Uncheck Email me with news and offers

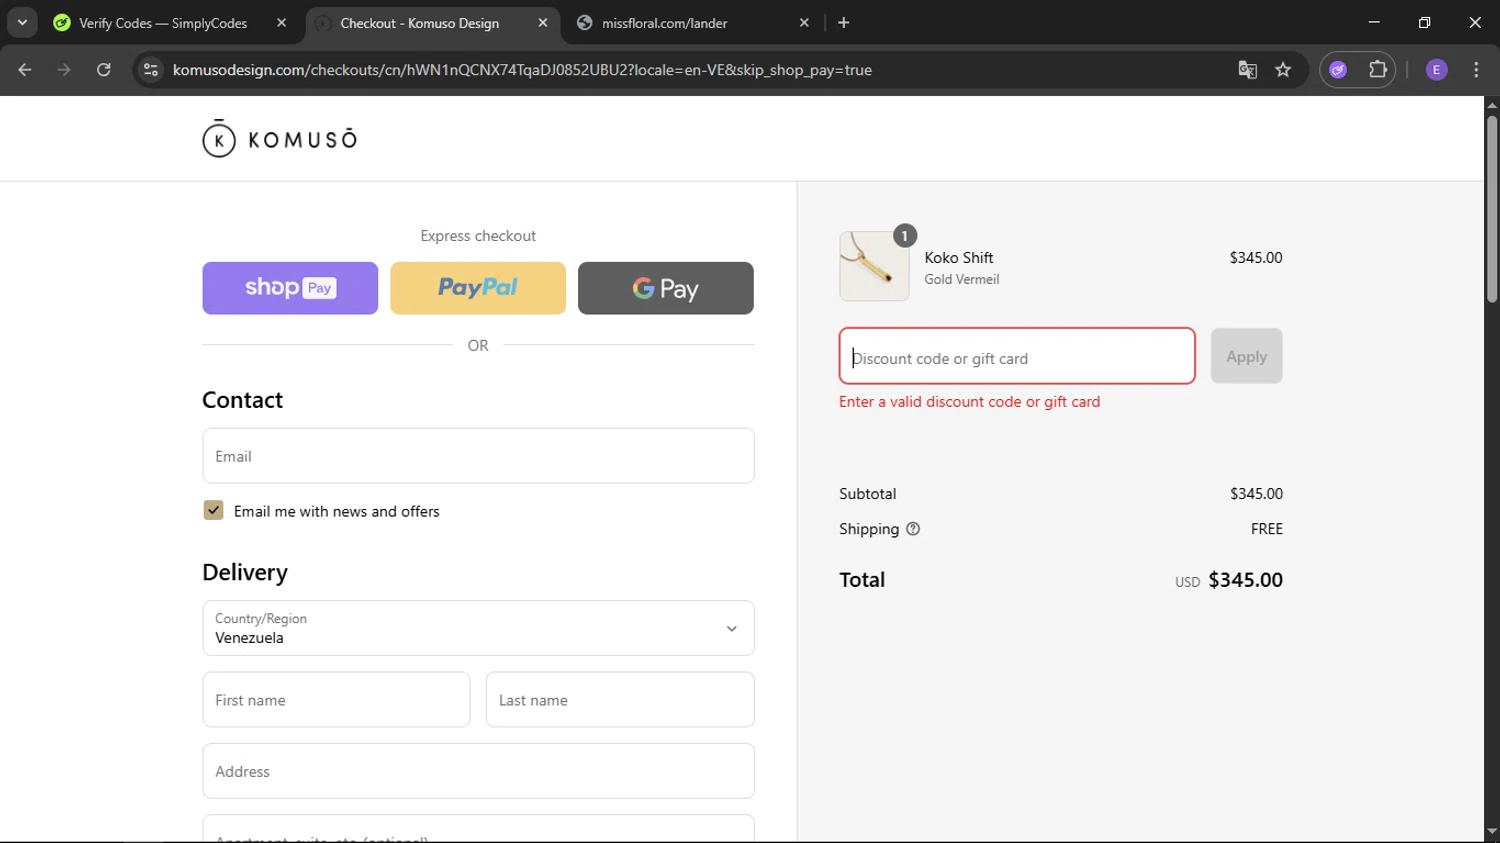pyautogui.click(x=214, y=511)
